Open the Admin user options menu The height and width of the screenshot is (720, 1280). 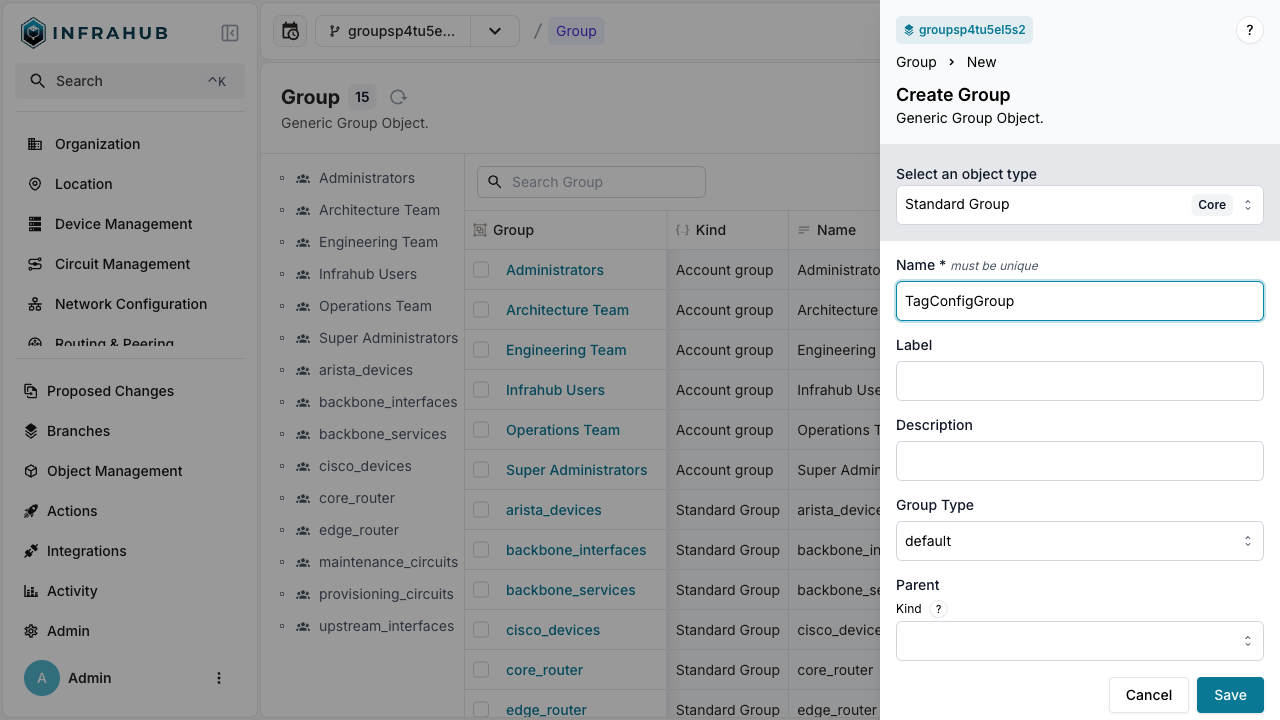pyautogui.click(x=219, y=678)
